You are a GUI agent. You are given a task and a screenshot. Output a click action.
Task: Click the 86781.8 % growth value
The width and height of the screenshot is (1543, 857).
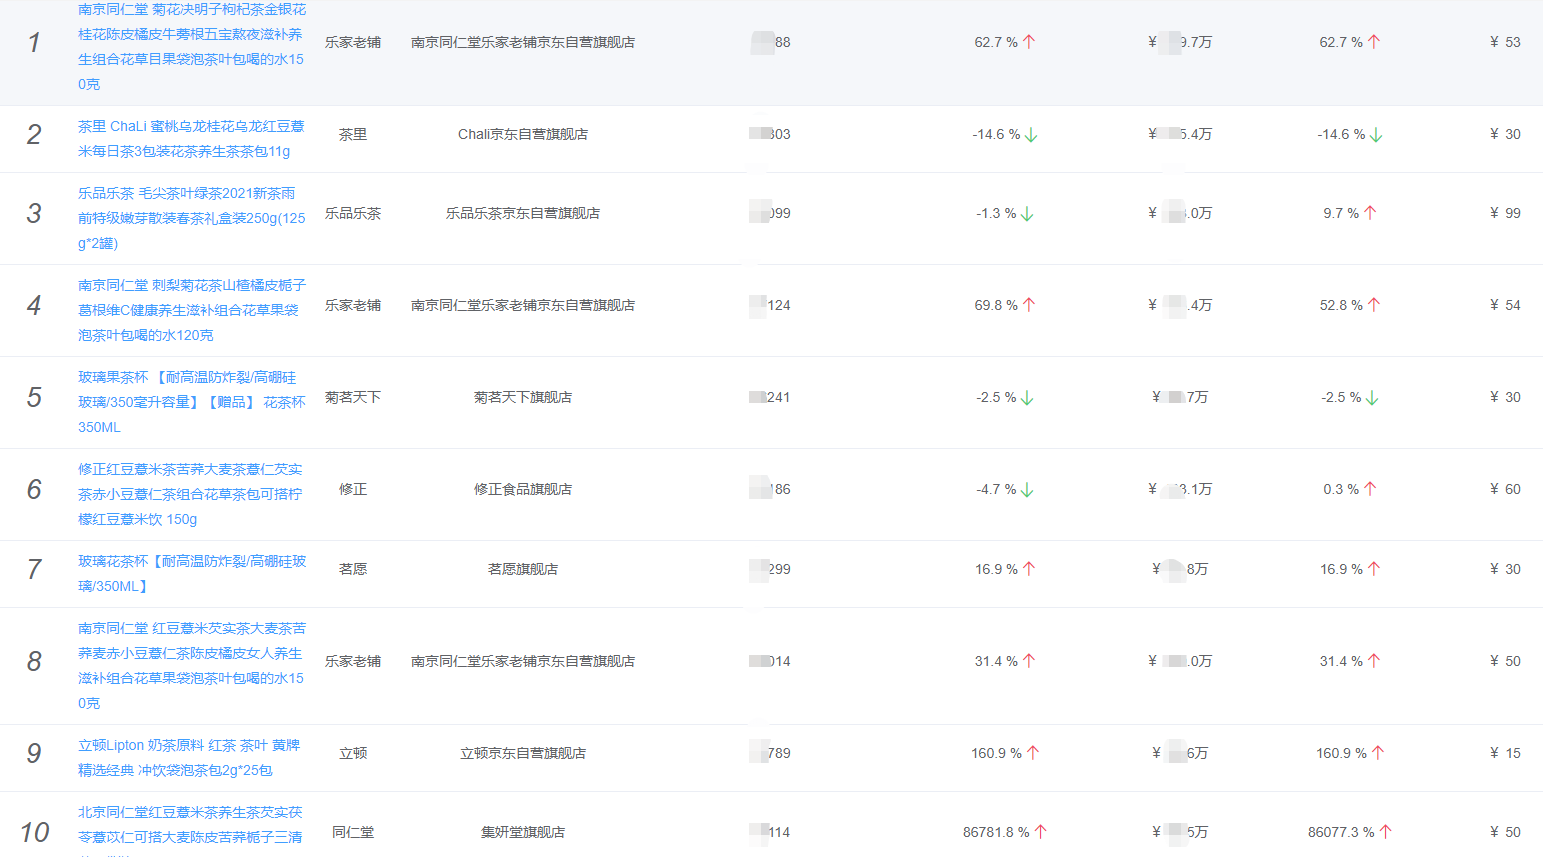996,832
